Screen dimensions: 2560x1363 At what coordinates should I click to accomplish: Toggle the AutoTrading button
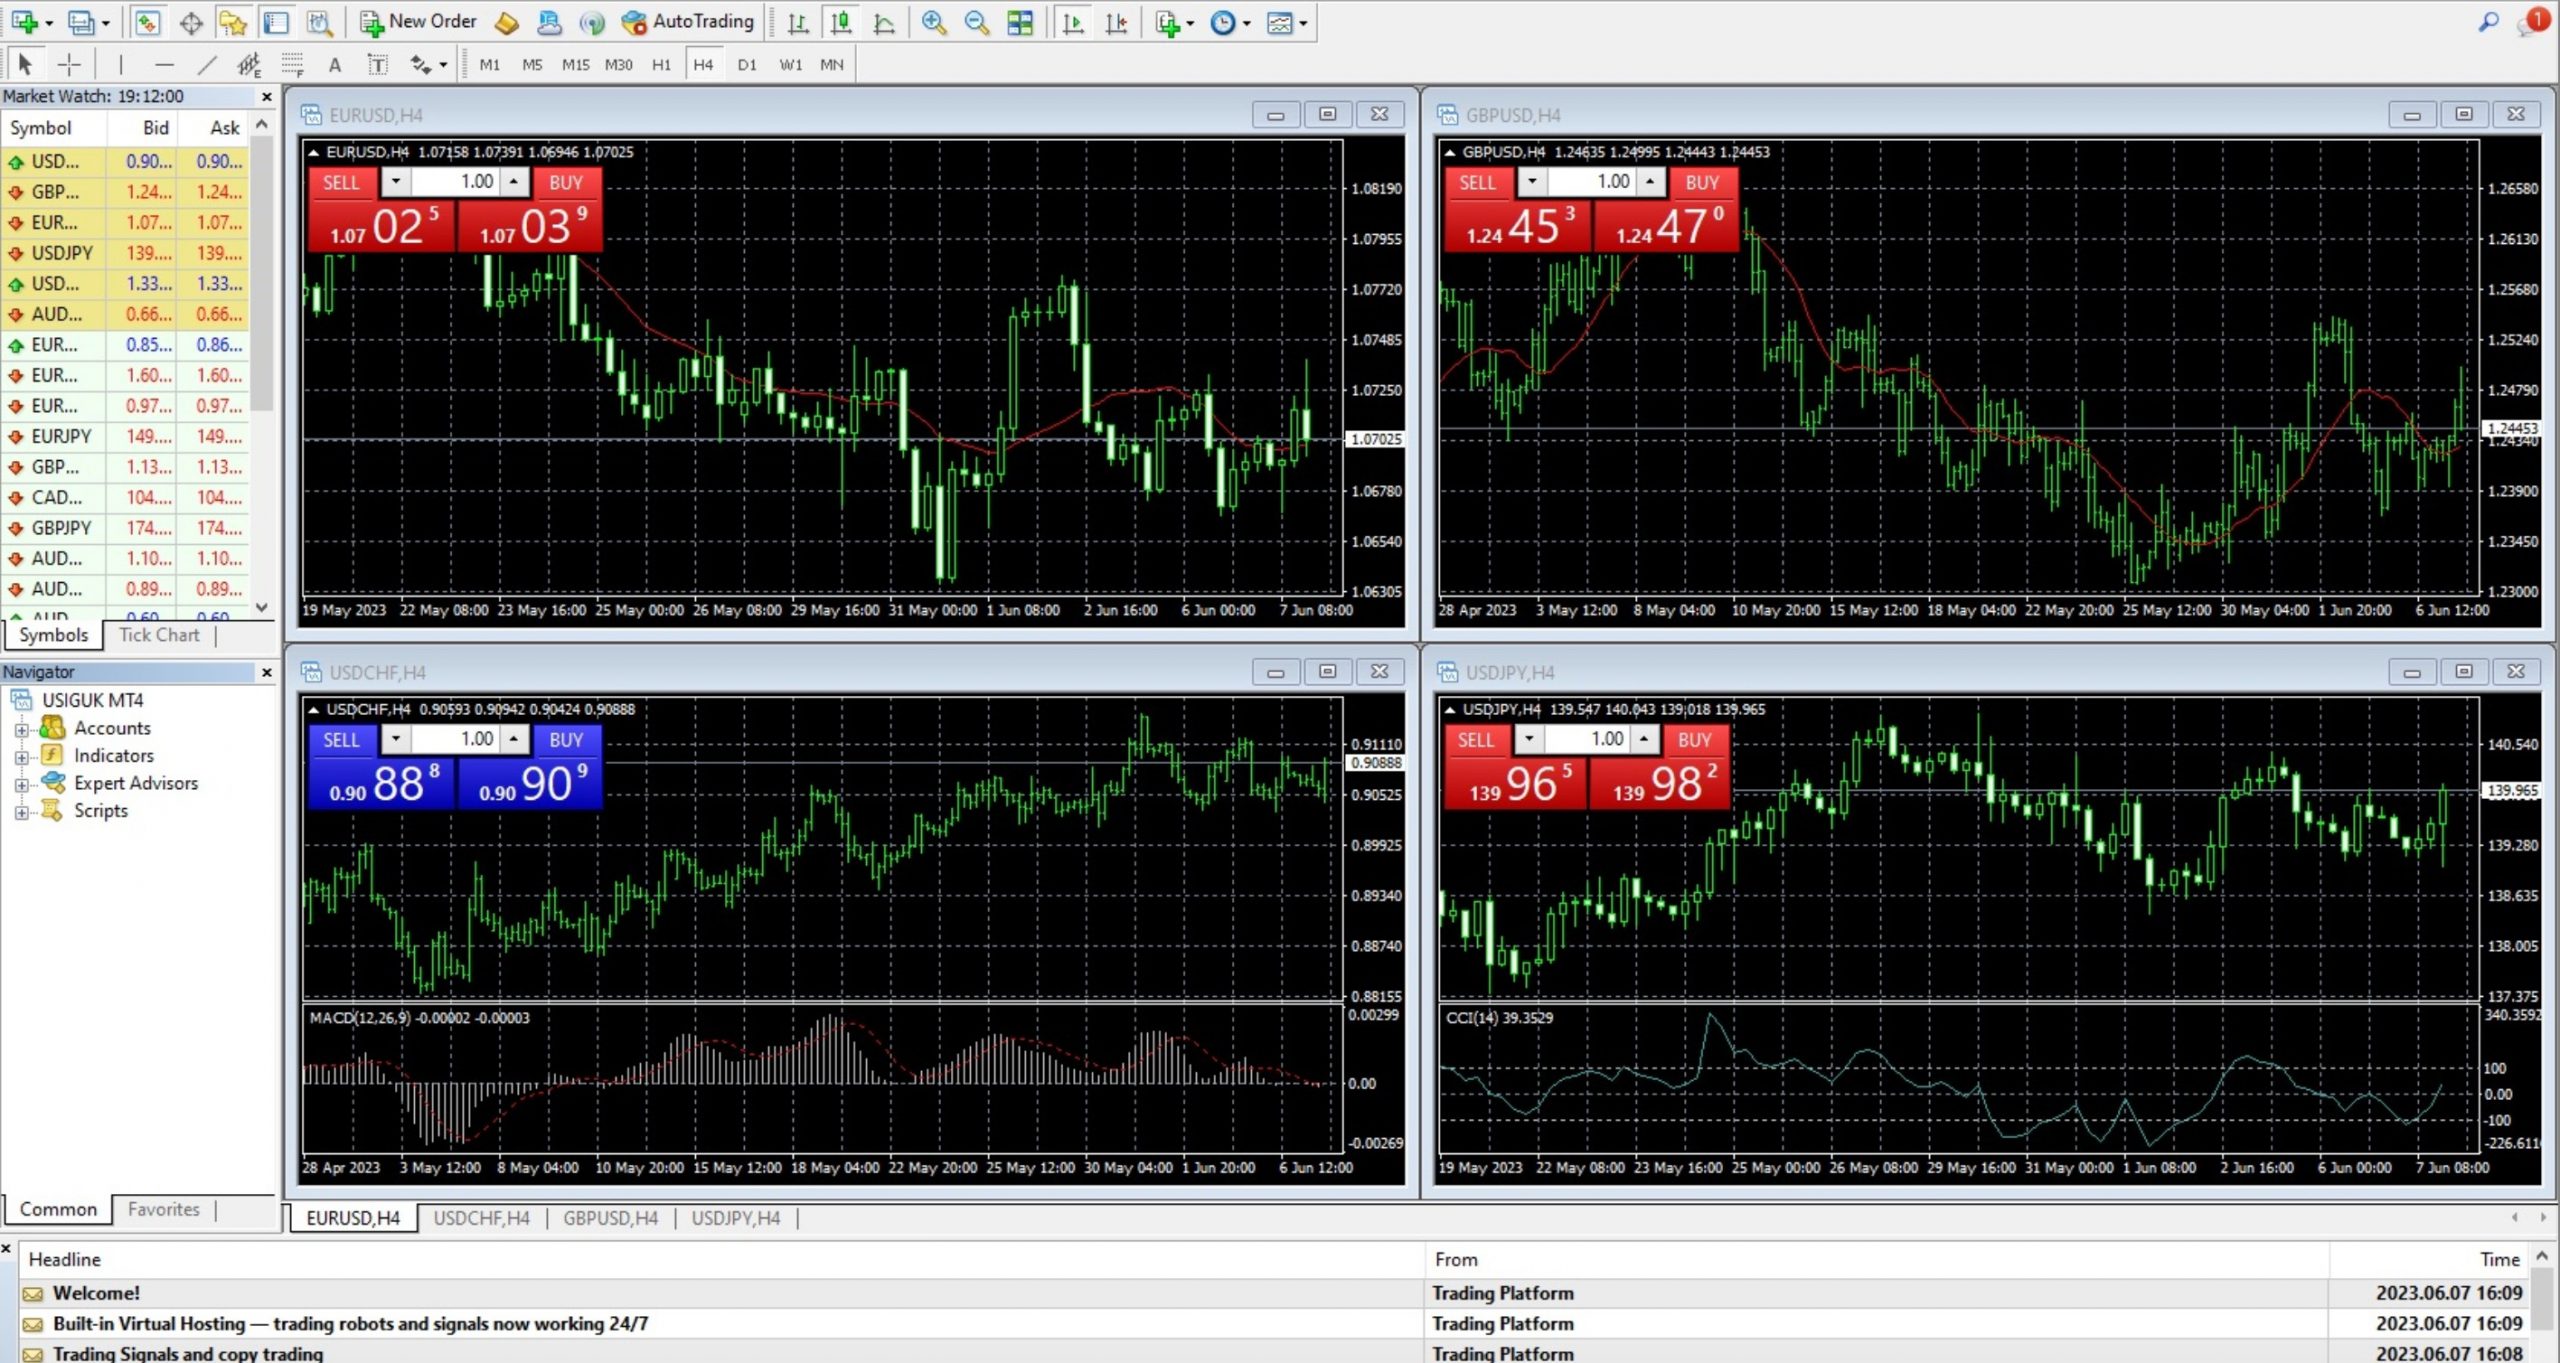coord(687,22)
